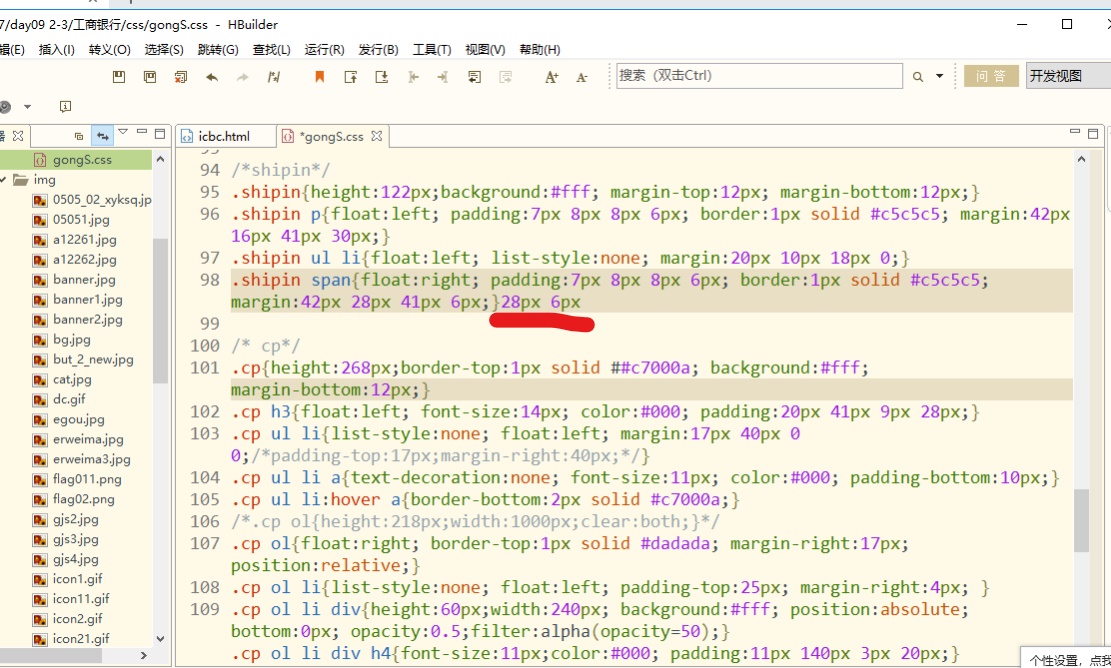
Task: Increase editor font size with A+ icon
Action: pos(551,77)
